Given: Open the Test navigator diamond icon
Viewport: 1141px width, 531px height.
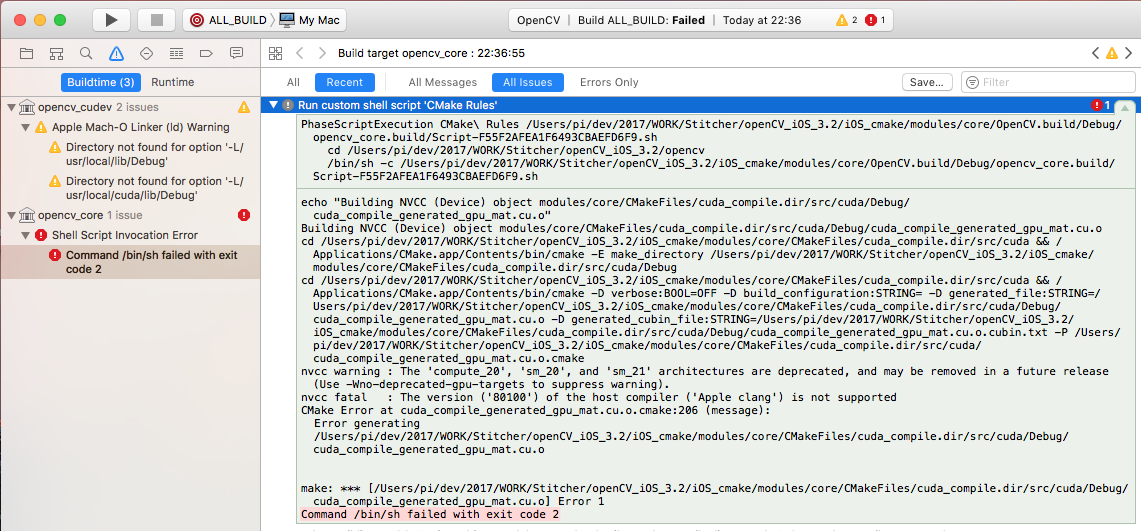Looking at the screenshot, I should pyautogui.click(x=146, y=53).
